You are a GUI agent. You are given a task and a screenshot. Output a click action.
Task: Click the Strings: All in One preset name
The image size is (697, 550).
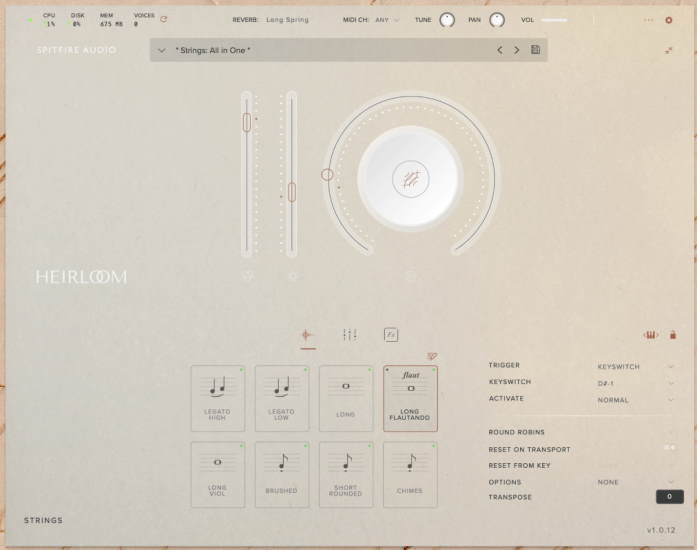pos(213,50)
